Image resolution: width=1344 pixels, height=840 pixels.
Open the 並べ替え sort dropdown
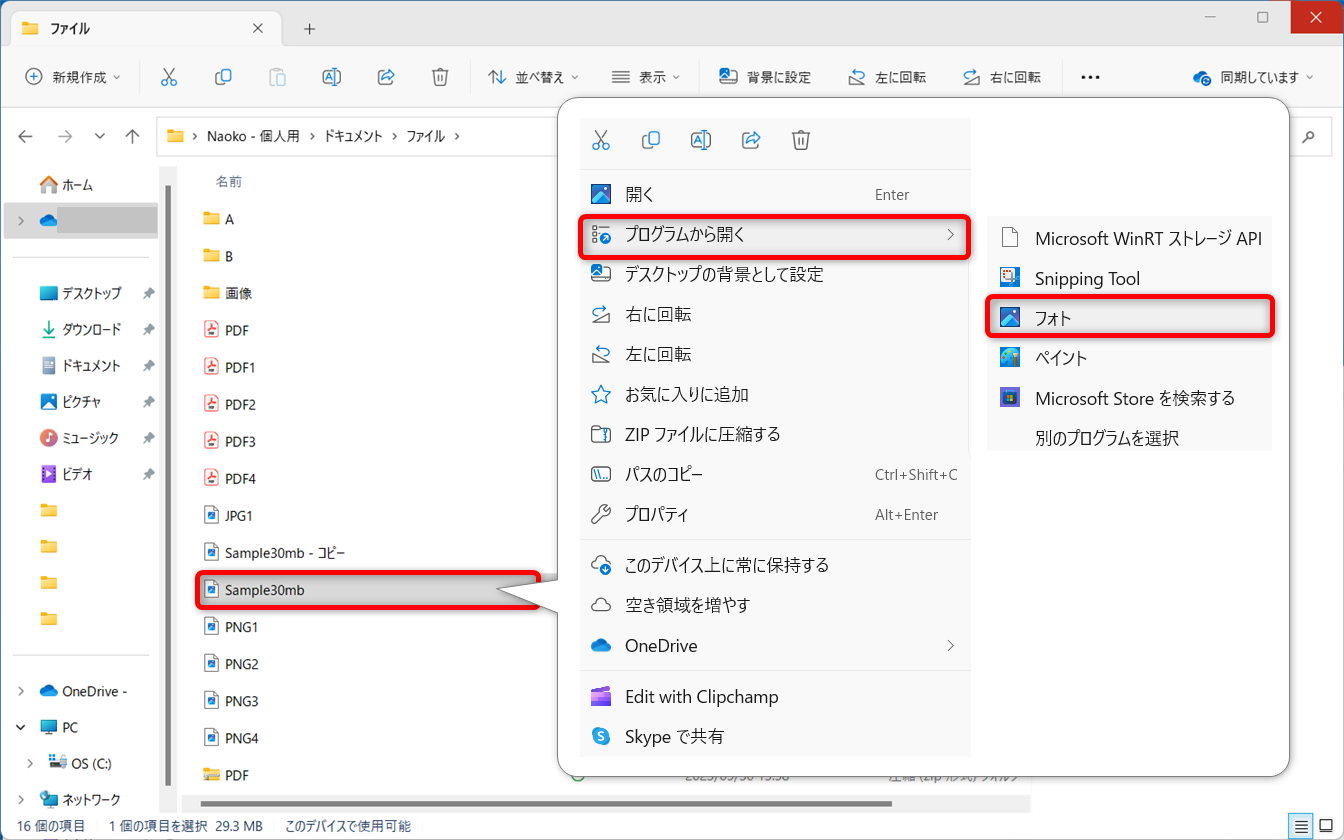pos(533,77)
